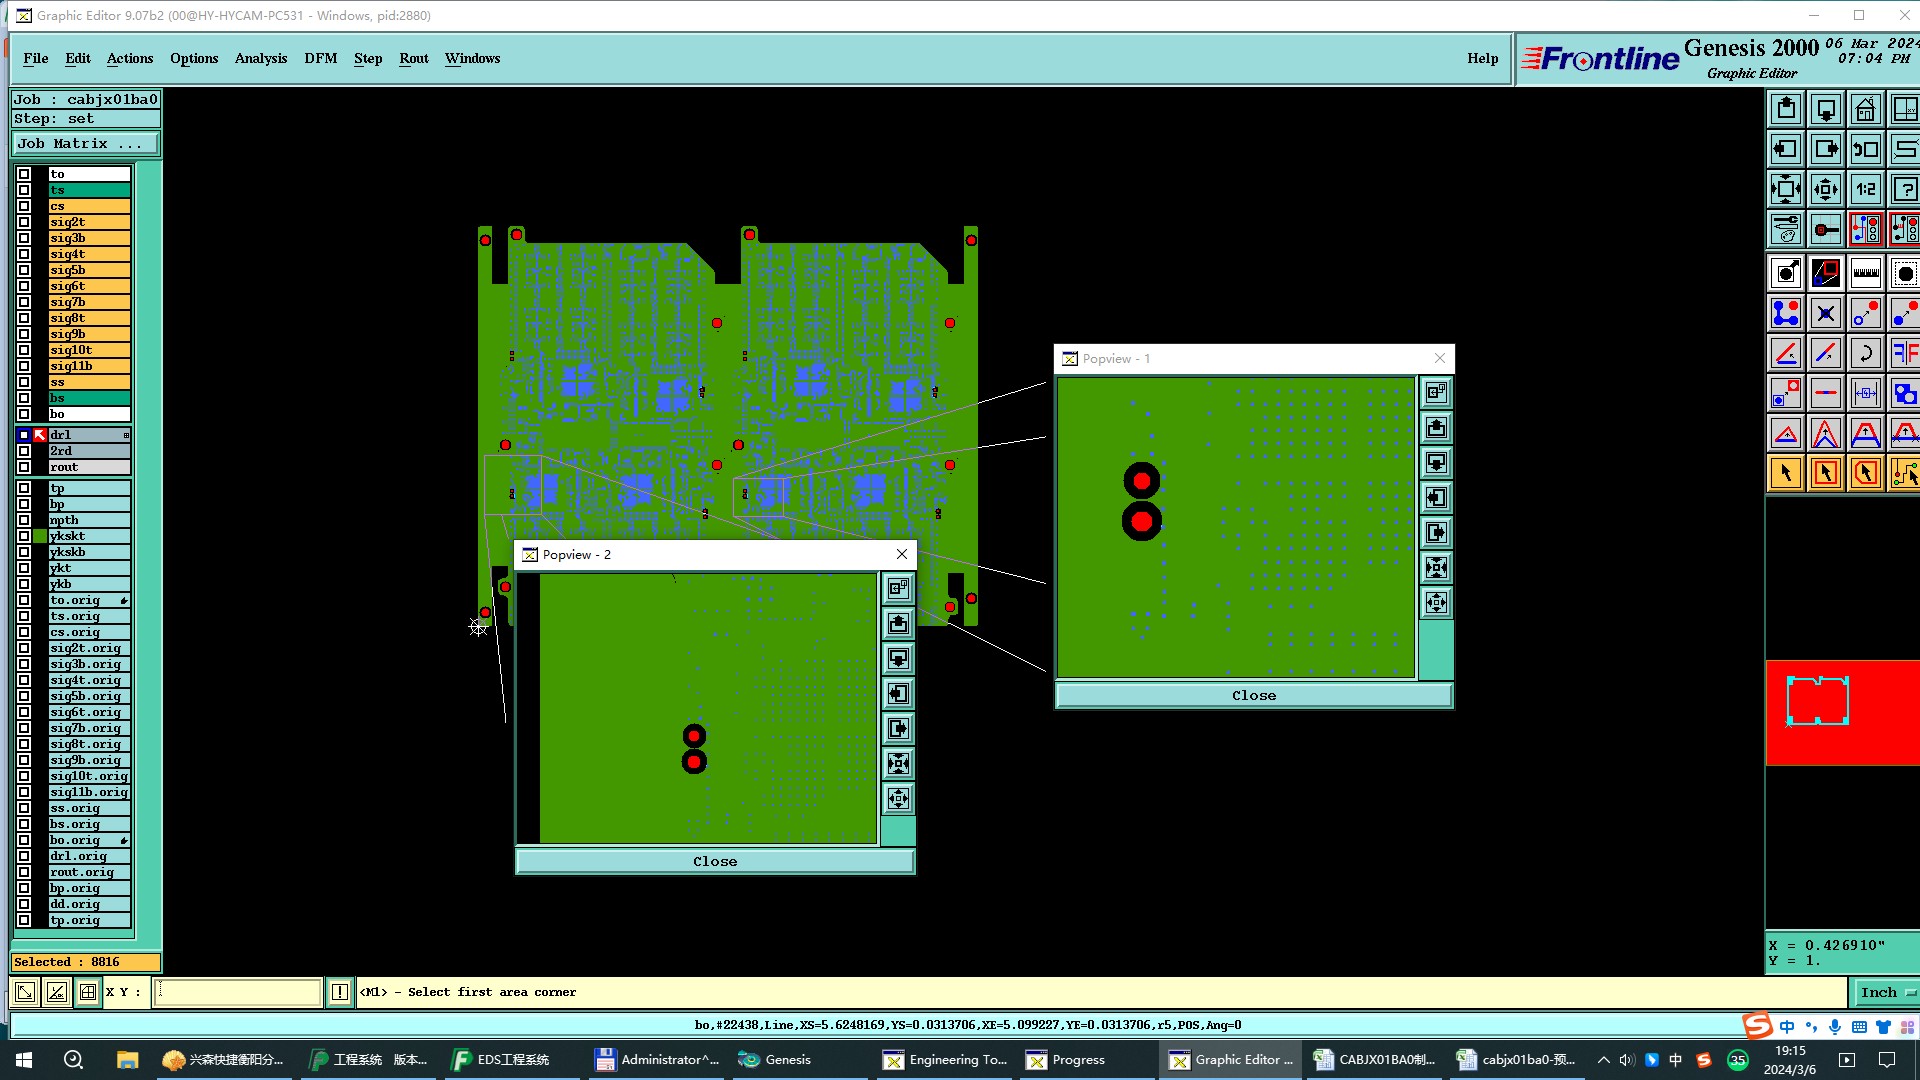Viewport: 1920px width, 1080px height.
Task: Click the wrench and pen settings icon
Action: pos(1786,229)
